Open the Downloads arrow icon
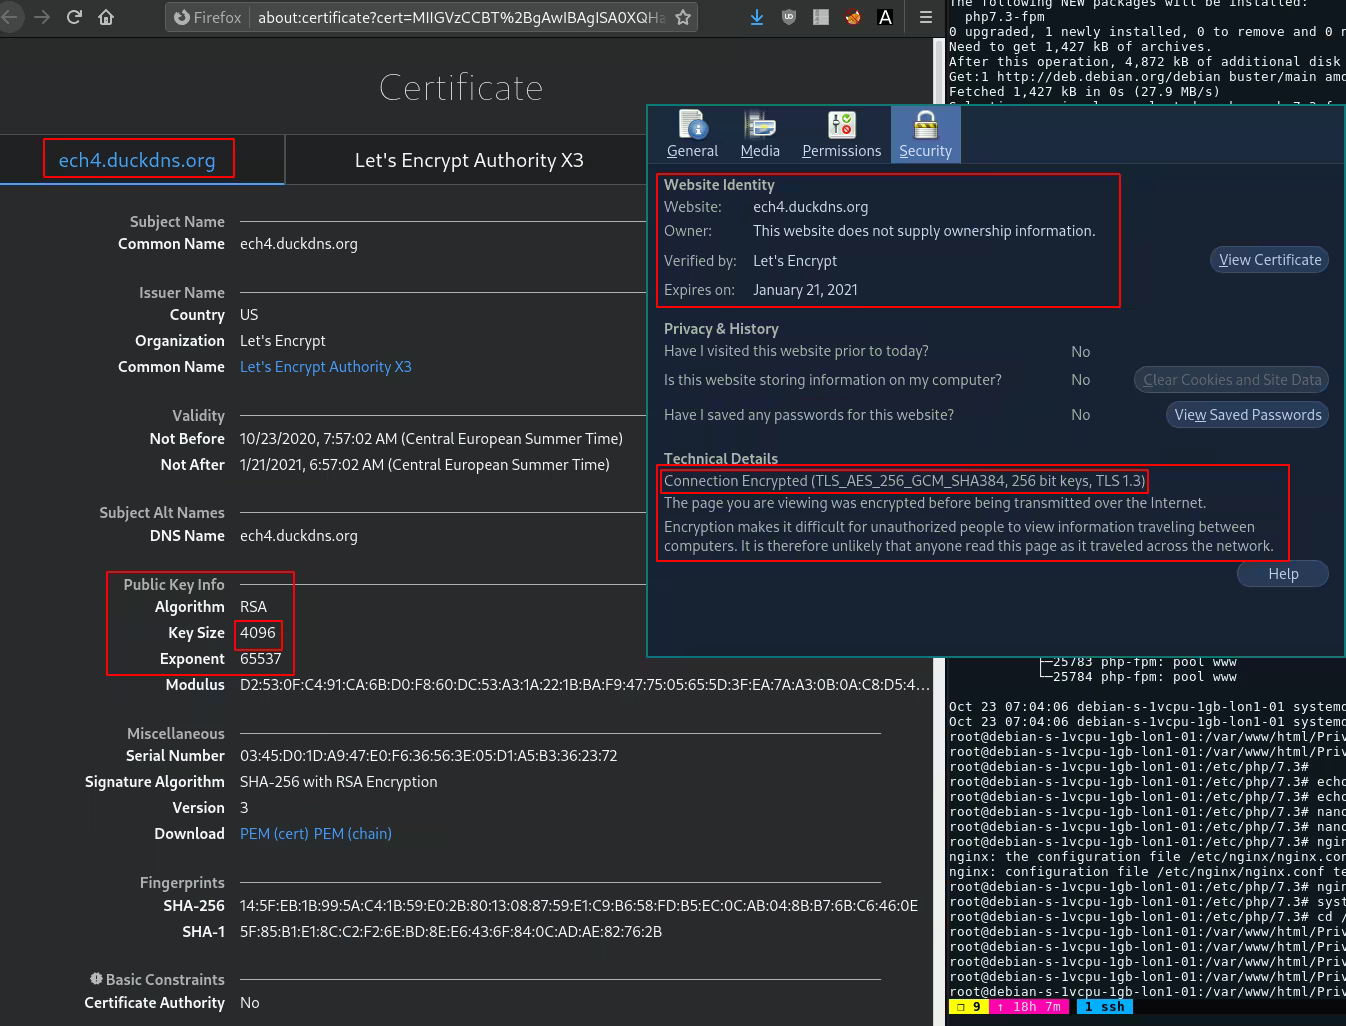Viewport: 1346px width, 1026px height. pyautogui.click(x=757, y=17)
